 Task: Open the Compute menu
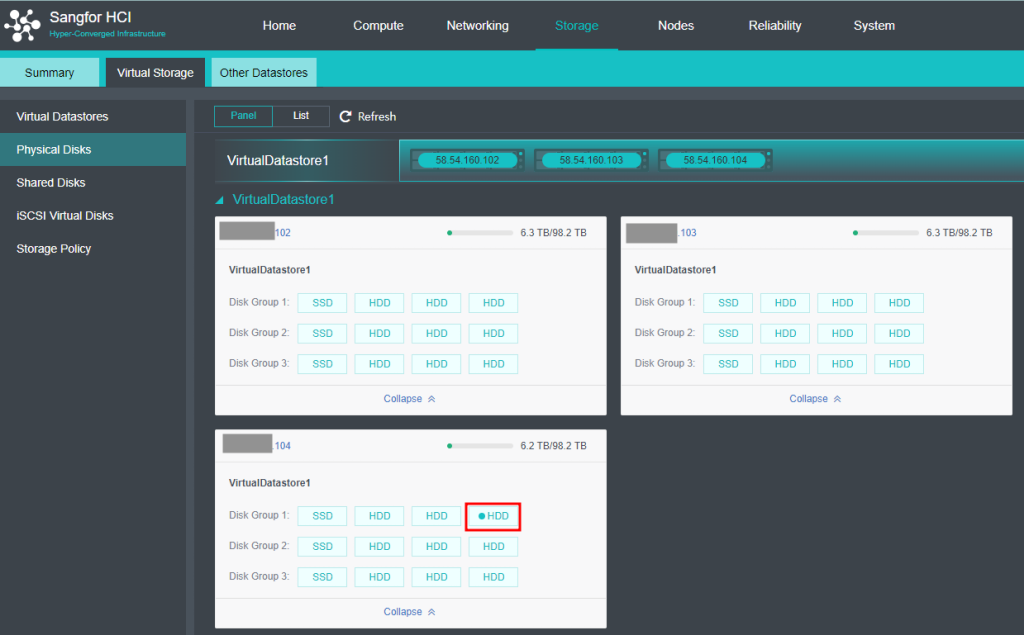coord(378,25)
